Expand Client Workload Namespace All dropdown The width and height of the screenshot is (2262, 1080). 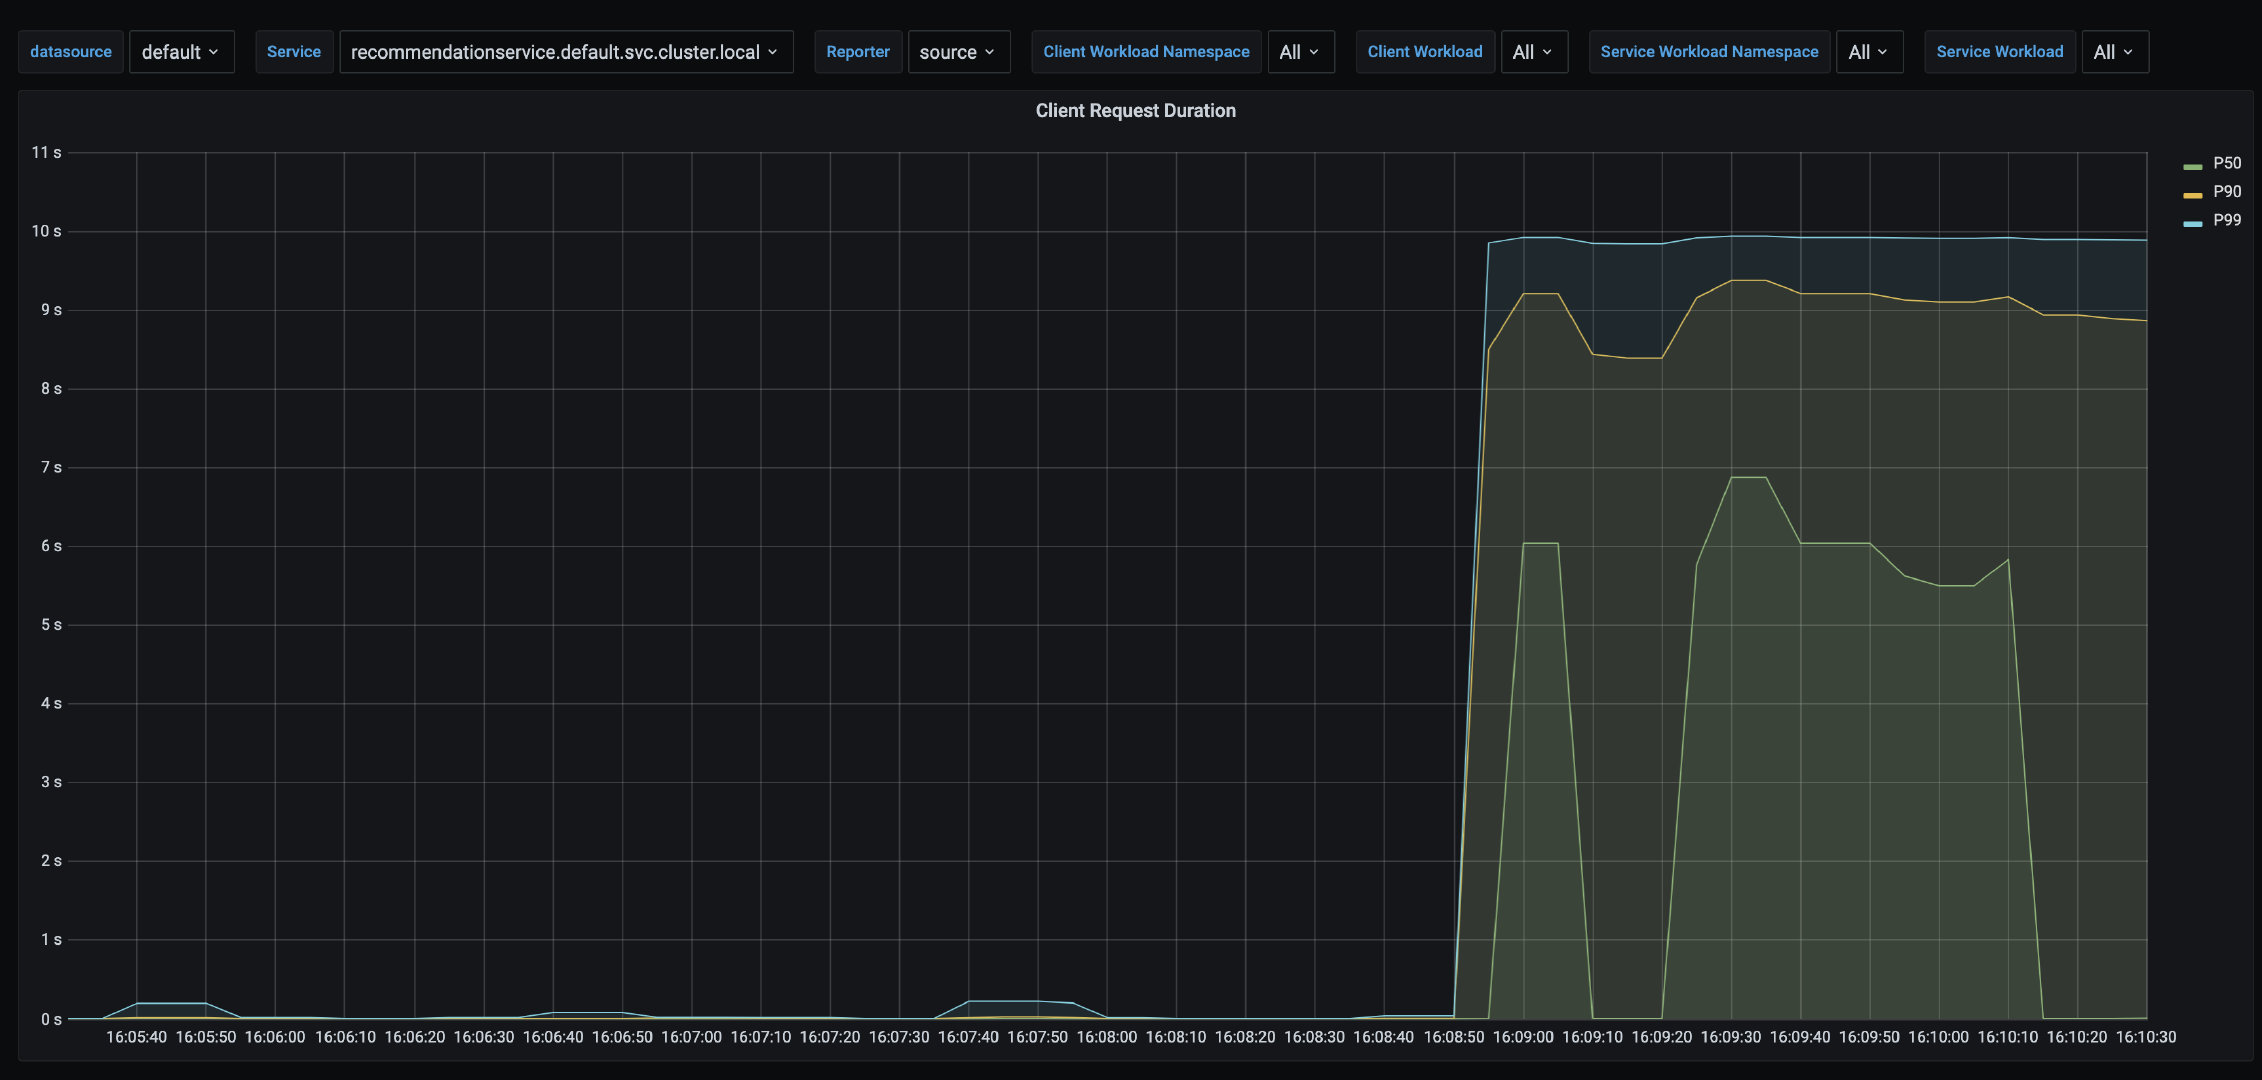(1300, 52)
